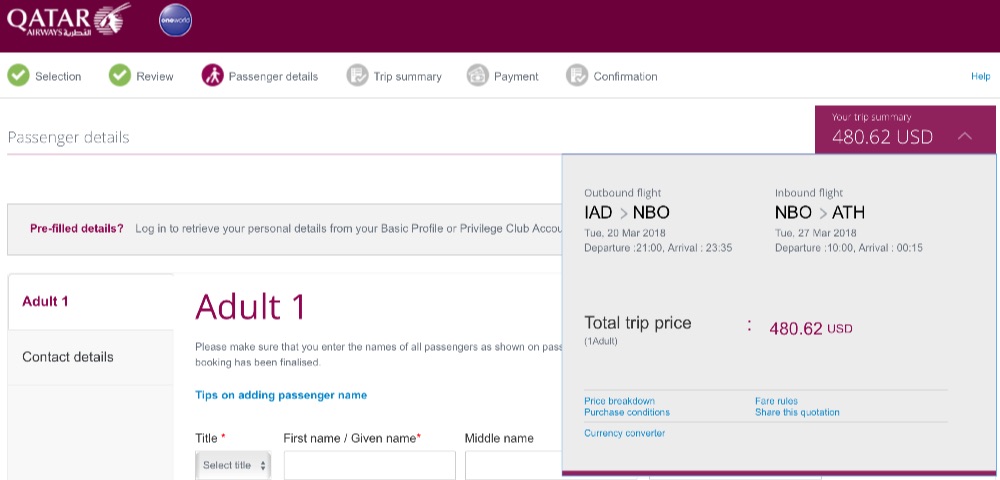
Task: Collapse the trip summary chevron
Action: [x=964, y=136]
